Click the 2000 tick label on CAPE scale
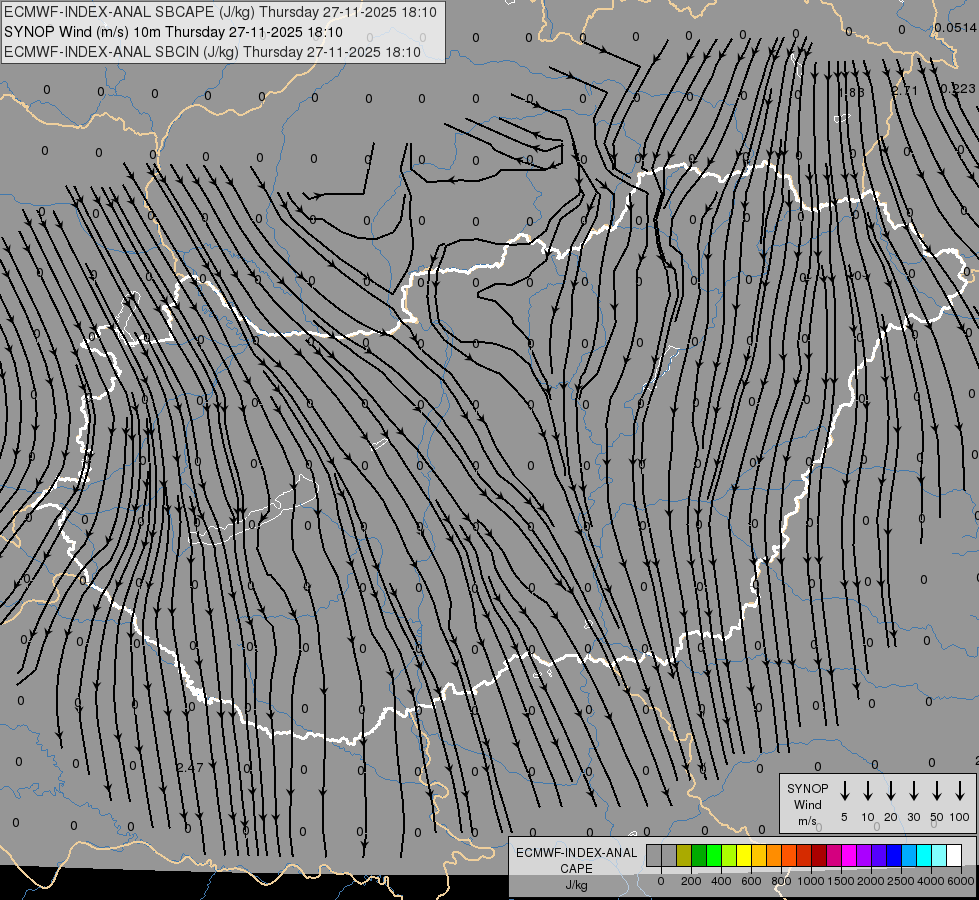979x900 pixels. pyautogui.click(x=871, y=881)
